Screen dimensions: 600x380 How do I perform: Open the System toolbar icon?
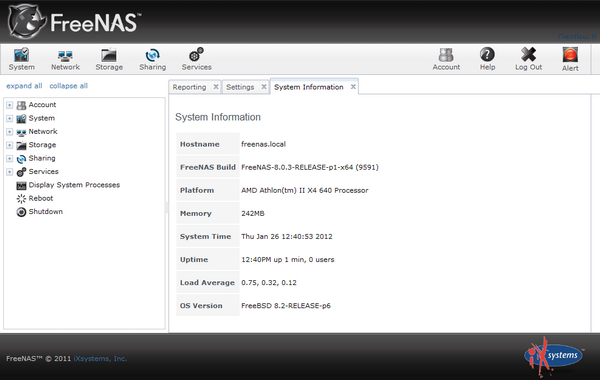click(x=21, y=59)
